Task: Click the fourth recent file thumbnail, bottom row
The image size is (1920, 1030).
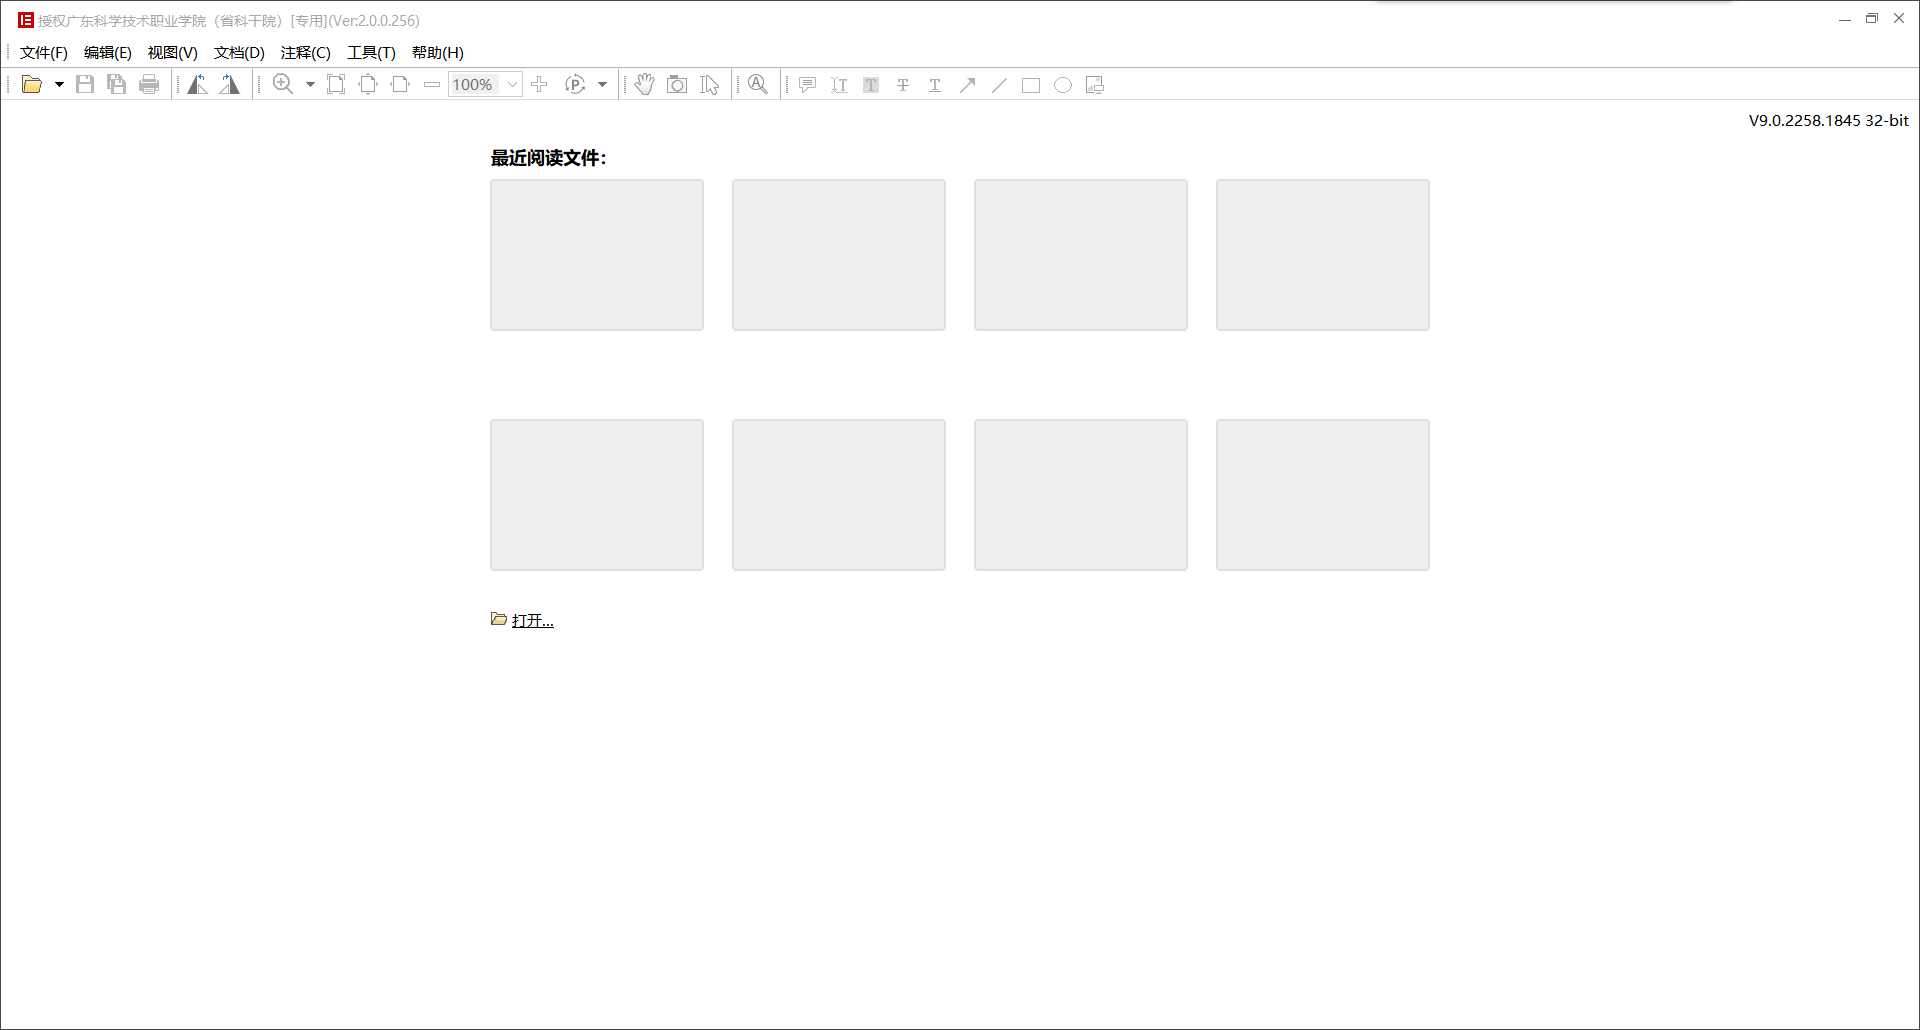Action: pyautogui.click(x=1323, y=495)
